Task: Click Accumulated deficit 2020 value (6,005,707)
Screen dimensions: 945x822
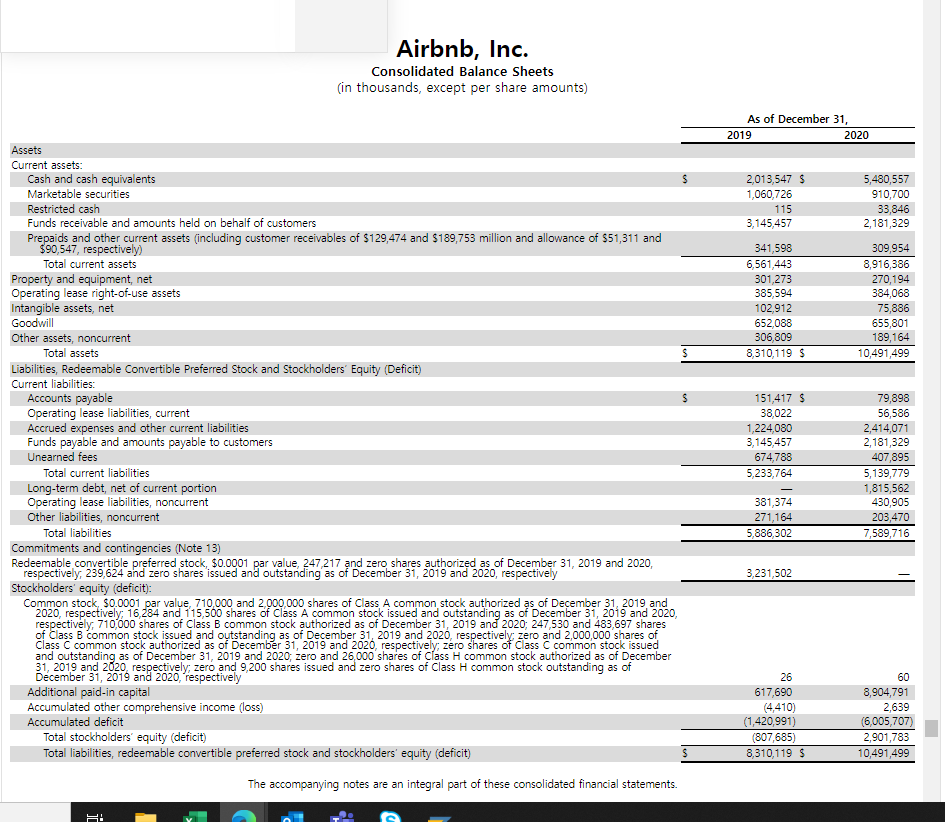Action: 887,721
